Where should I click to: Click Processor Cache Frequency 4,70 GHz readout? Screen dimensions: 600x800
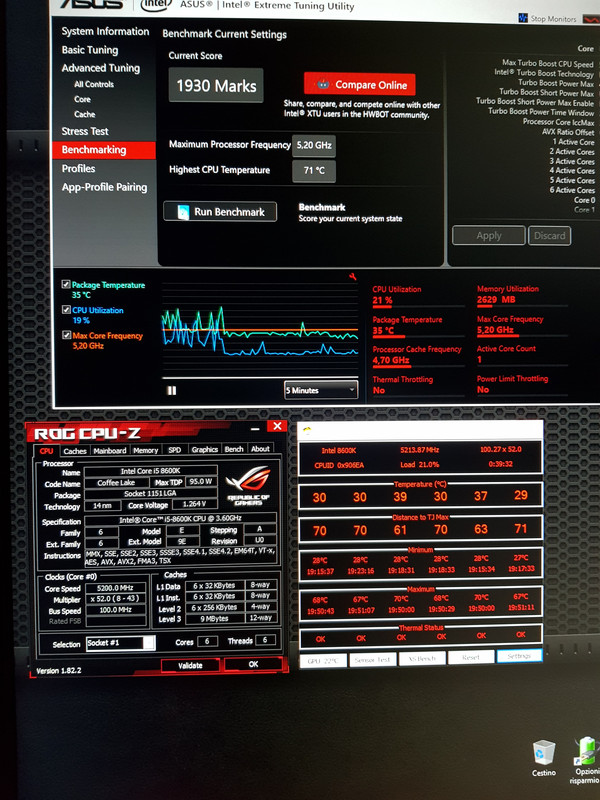417,355
